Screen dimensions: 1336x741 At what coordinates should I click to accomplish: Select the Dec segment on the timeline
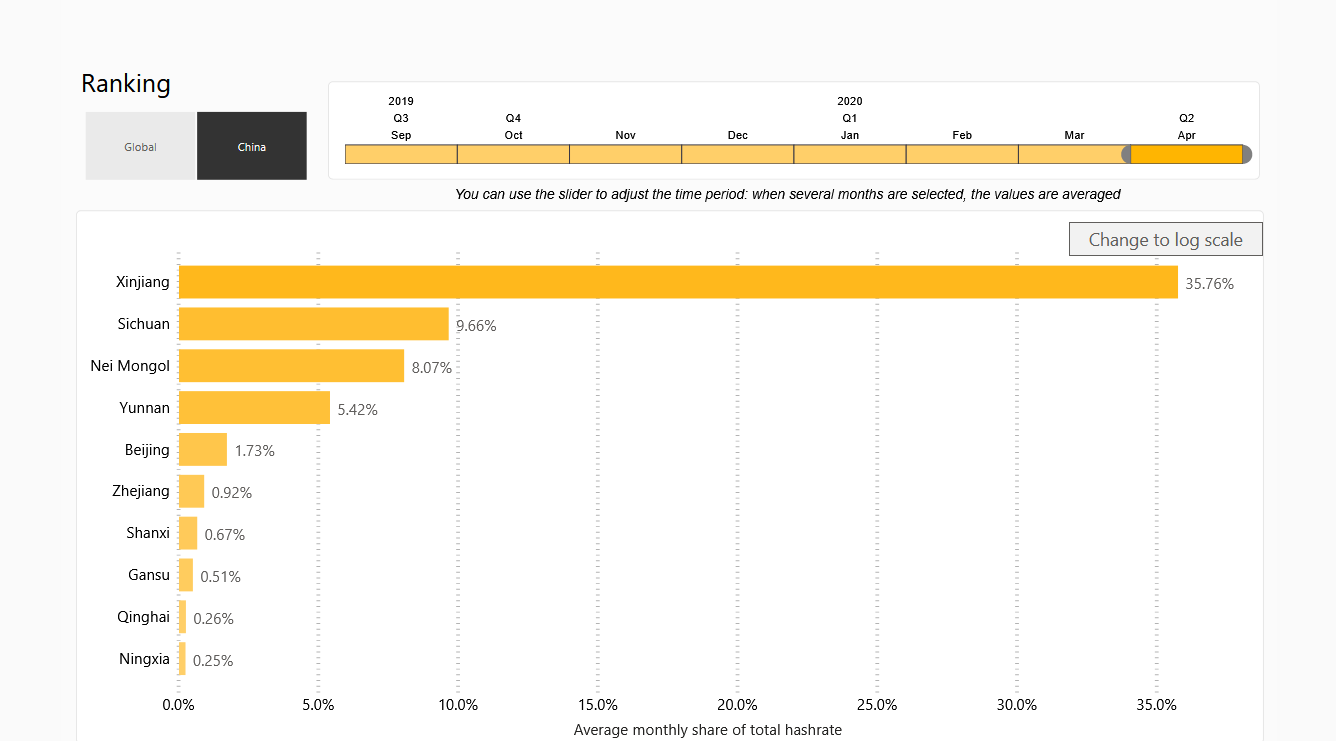click(737, 154)
